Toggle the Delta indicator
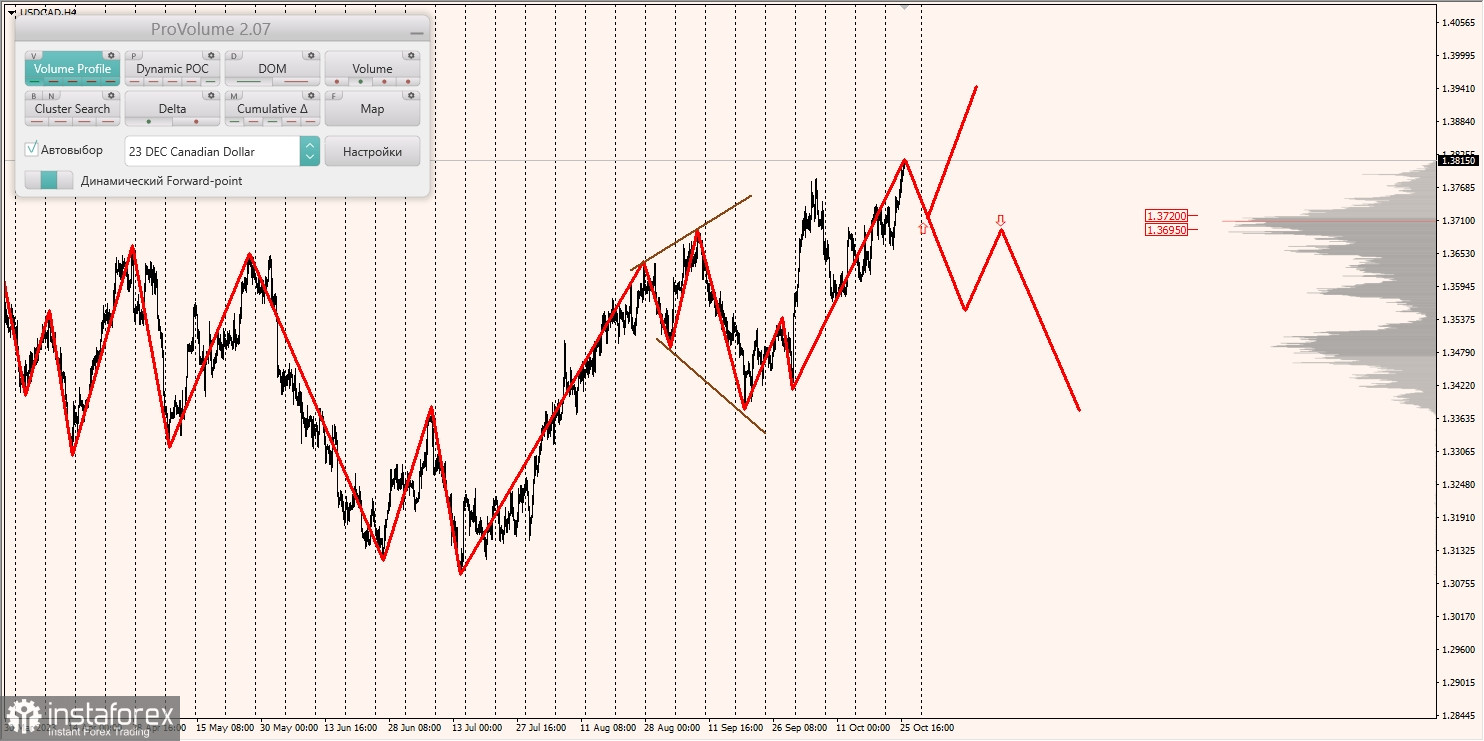 click(172, 108)
